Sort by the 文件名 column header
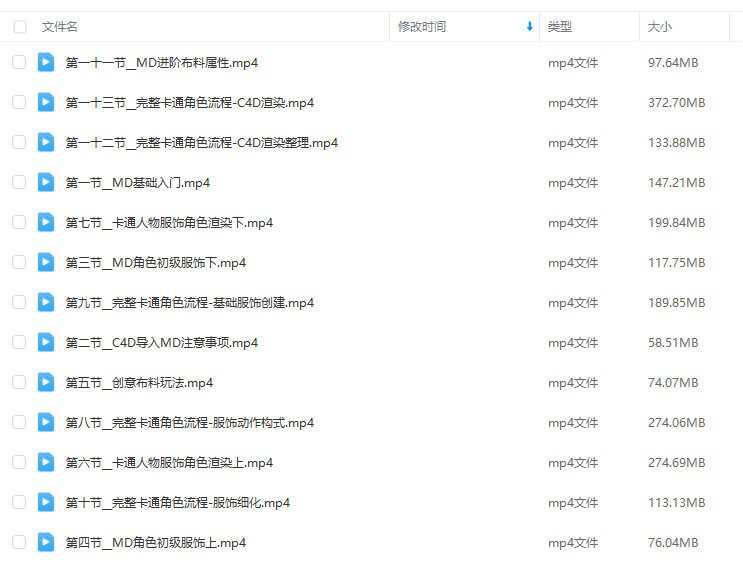This screenshot has width=743, height=582. coord(60,27)
